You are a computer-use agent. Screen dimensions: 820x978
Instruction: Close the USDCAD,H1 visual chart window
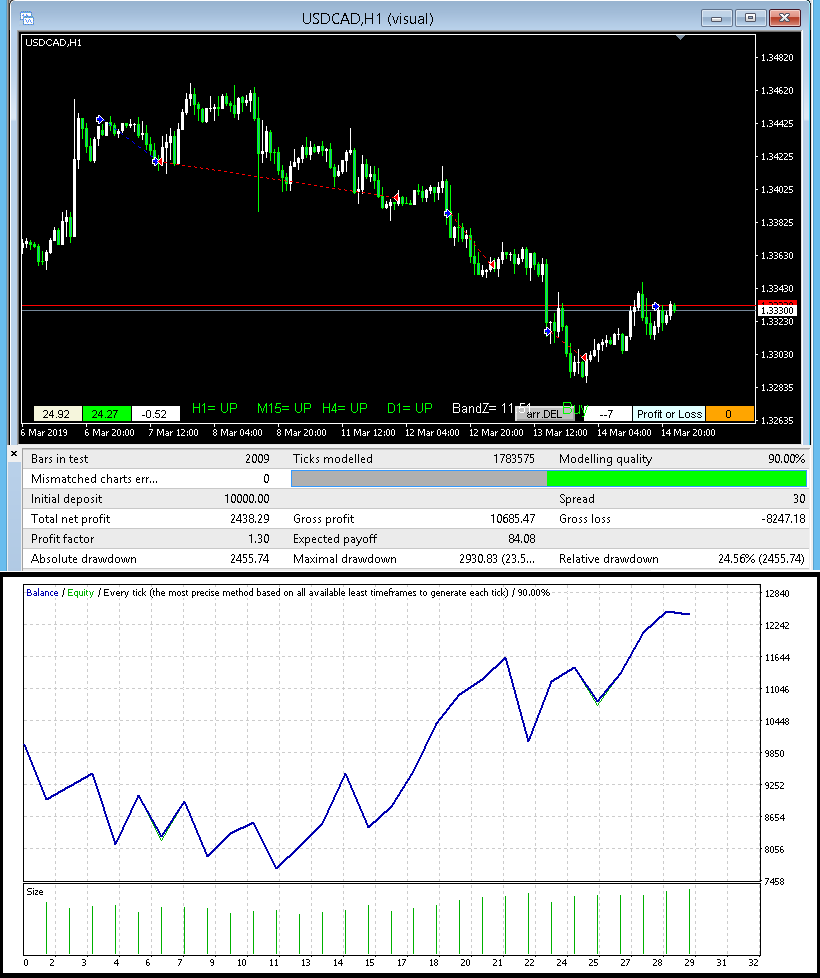coord(784,18)
